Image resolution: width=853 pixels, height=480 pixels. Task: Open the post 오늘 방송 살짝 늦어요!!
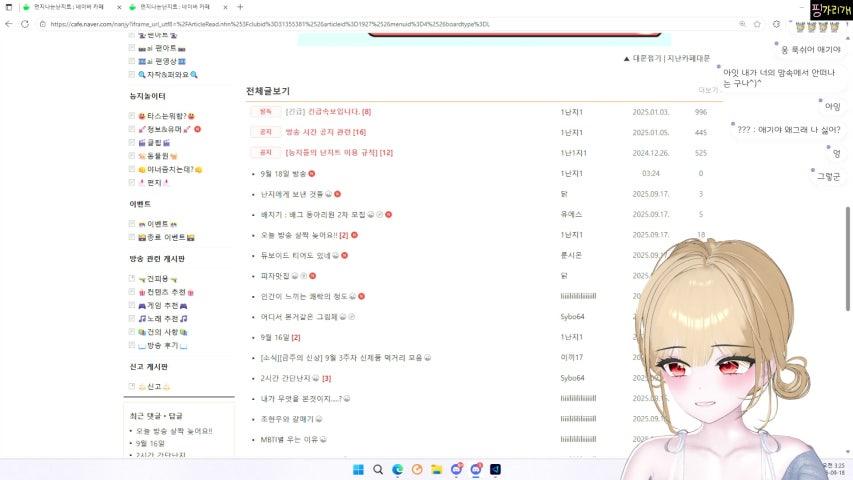pos(299,235)
